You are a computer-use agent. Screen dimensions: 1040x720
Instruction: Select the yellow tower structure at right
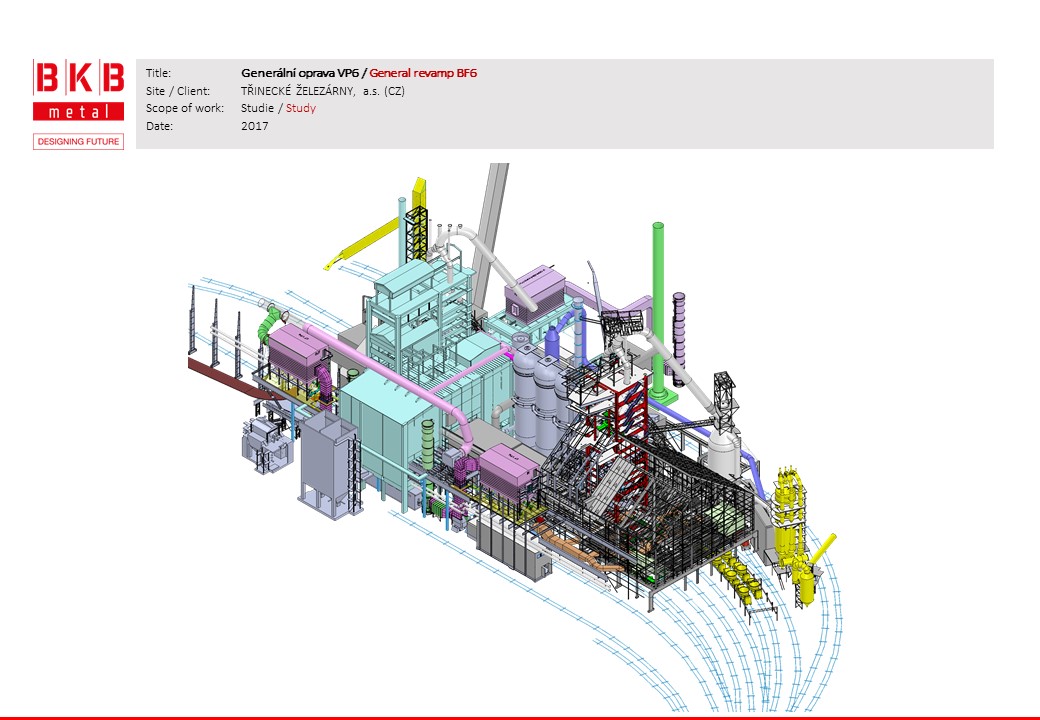[790, 520]
